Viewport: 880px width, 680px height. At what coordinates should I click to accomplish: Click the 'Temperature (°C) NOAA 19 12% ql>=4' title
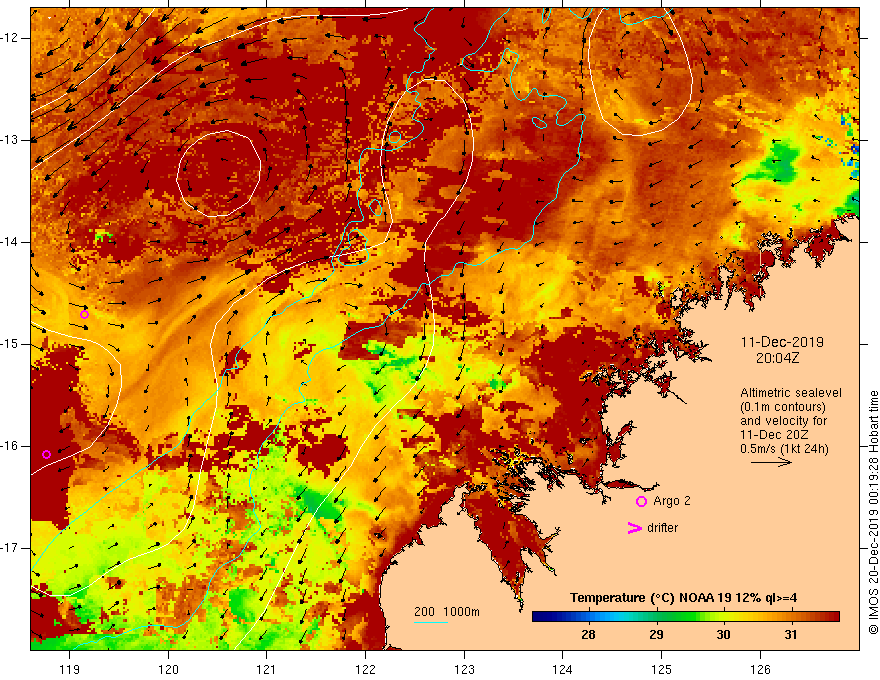684,598
